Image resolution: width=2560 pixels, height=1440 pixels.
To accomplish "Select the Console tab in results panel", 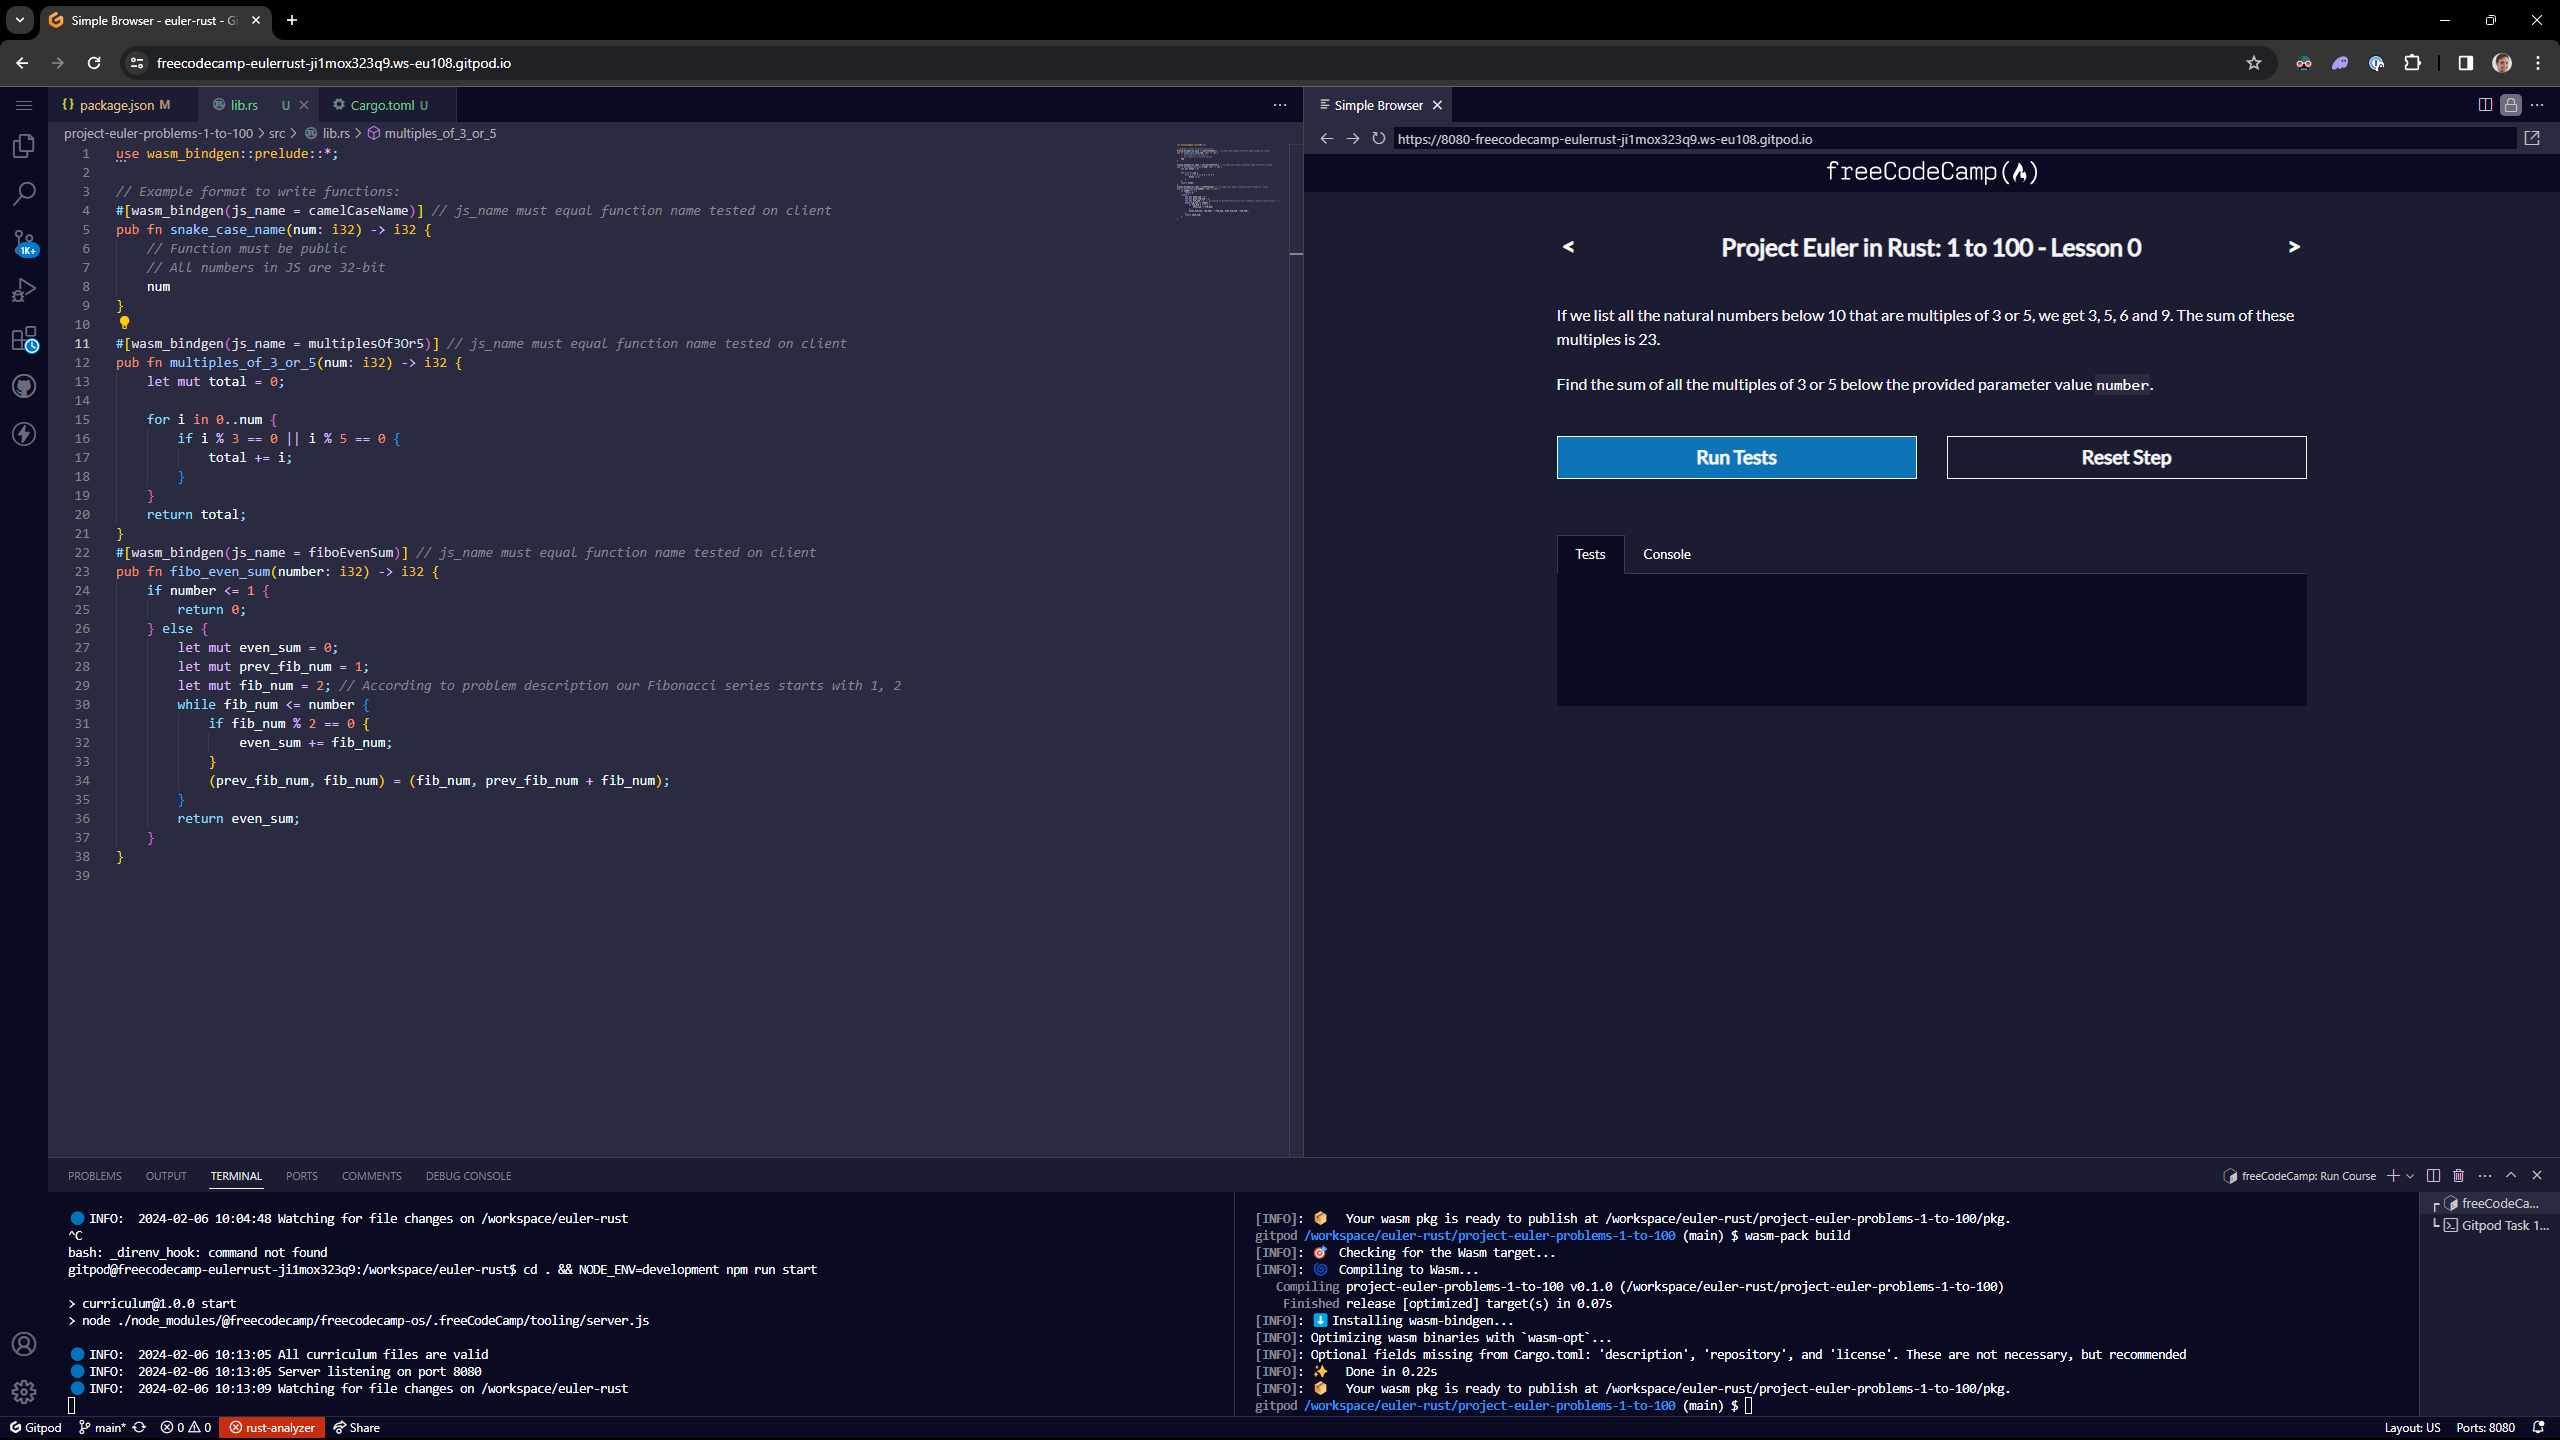I will coord(1665,552).
